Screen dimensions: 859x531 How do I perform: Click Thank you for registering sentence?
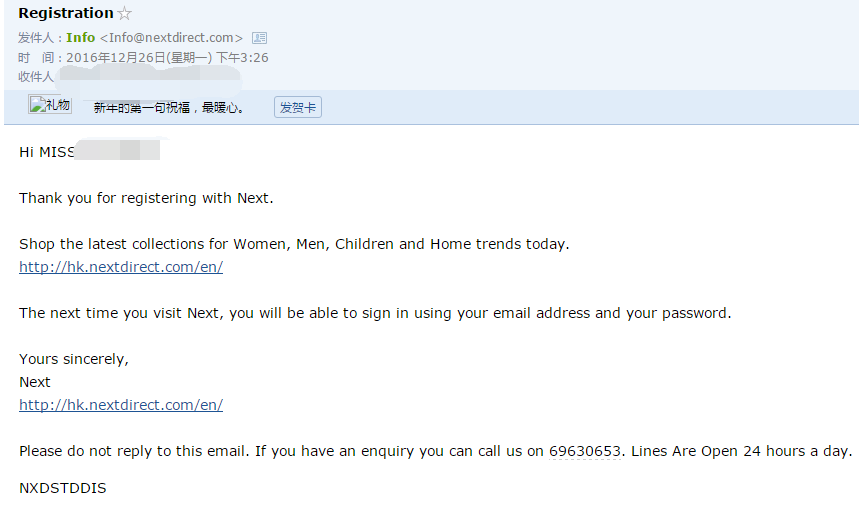click(x=146, y=198)
